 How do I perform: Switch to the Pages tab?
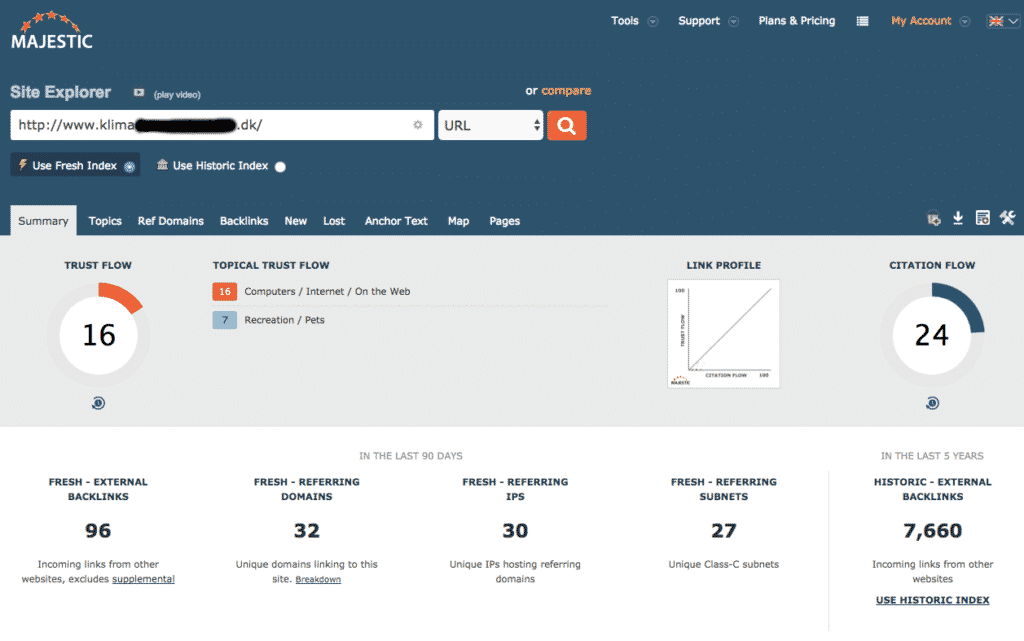504,221
